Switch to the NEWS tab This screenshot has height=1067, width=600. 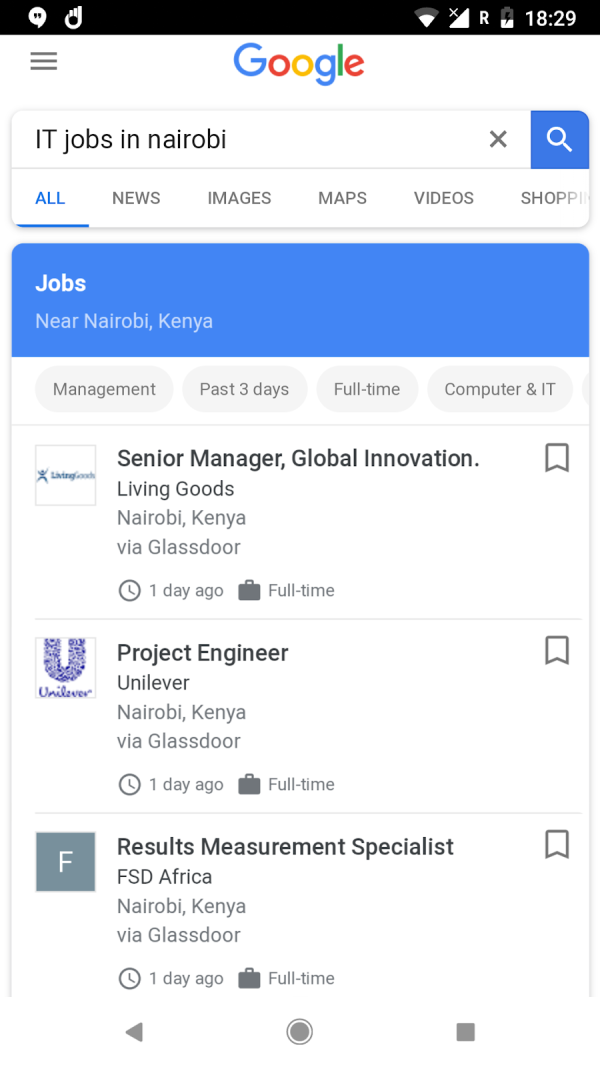pos(135,198)
